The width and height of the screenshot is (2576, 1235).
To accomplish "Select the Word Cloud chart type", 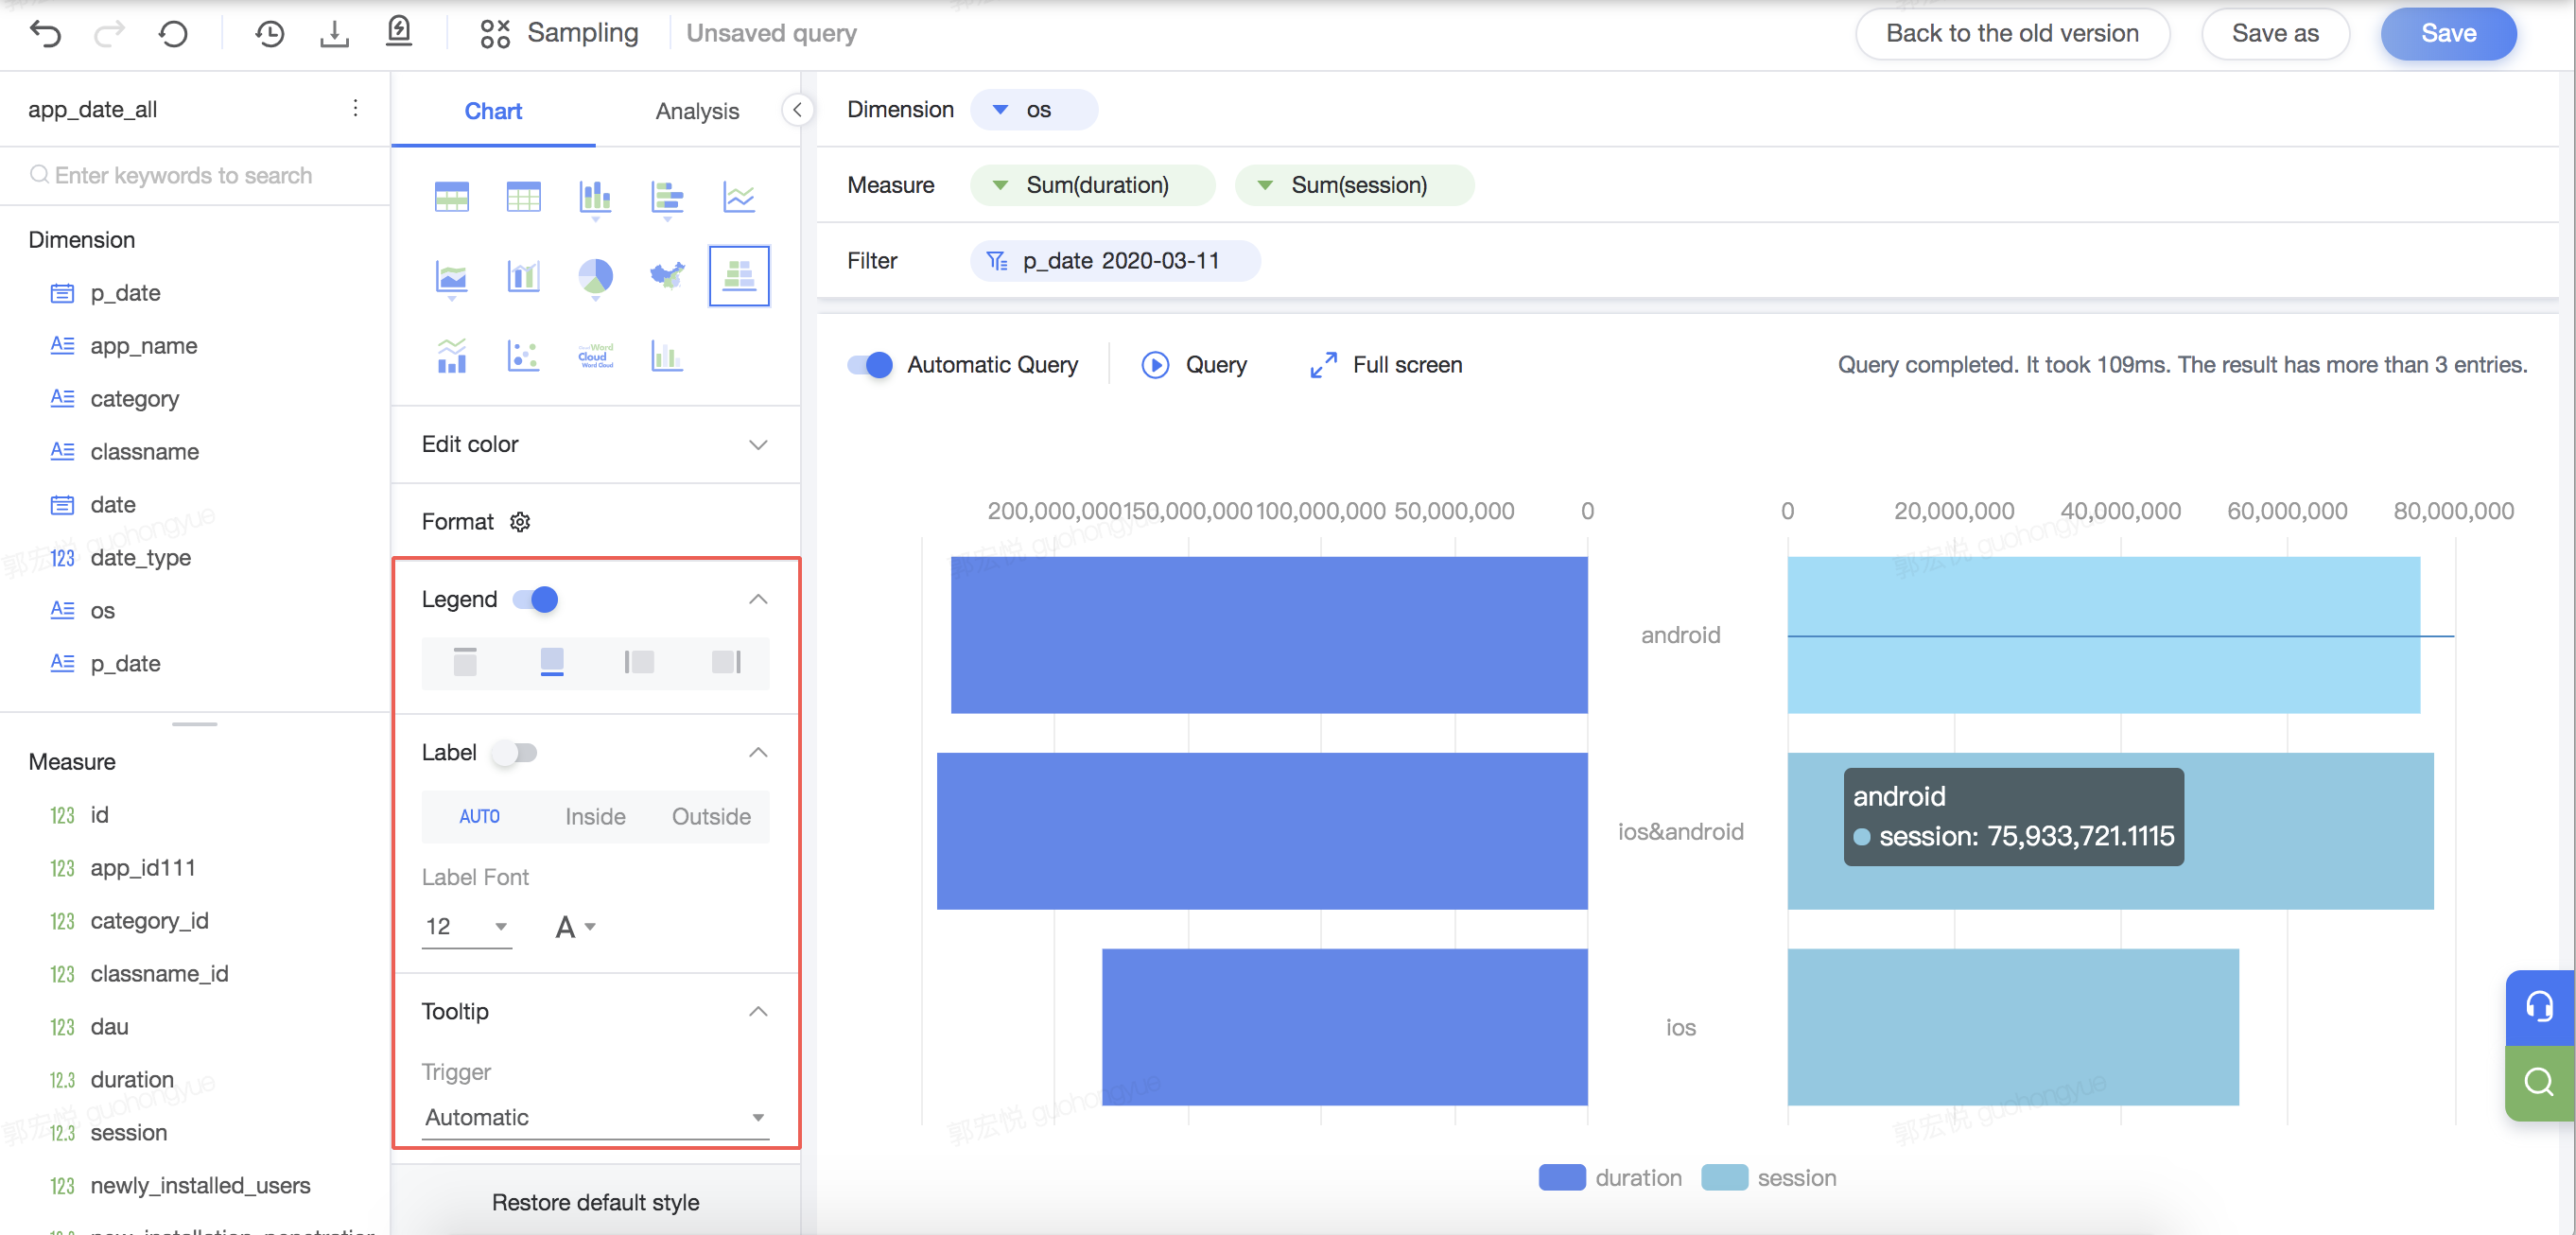I will click(x=596, y=355).
